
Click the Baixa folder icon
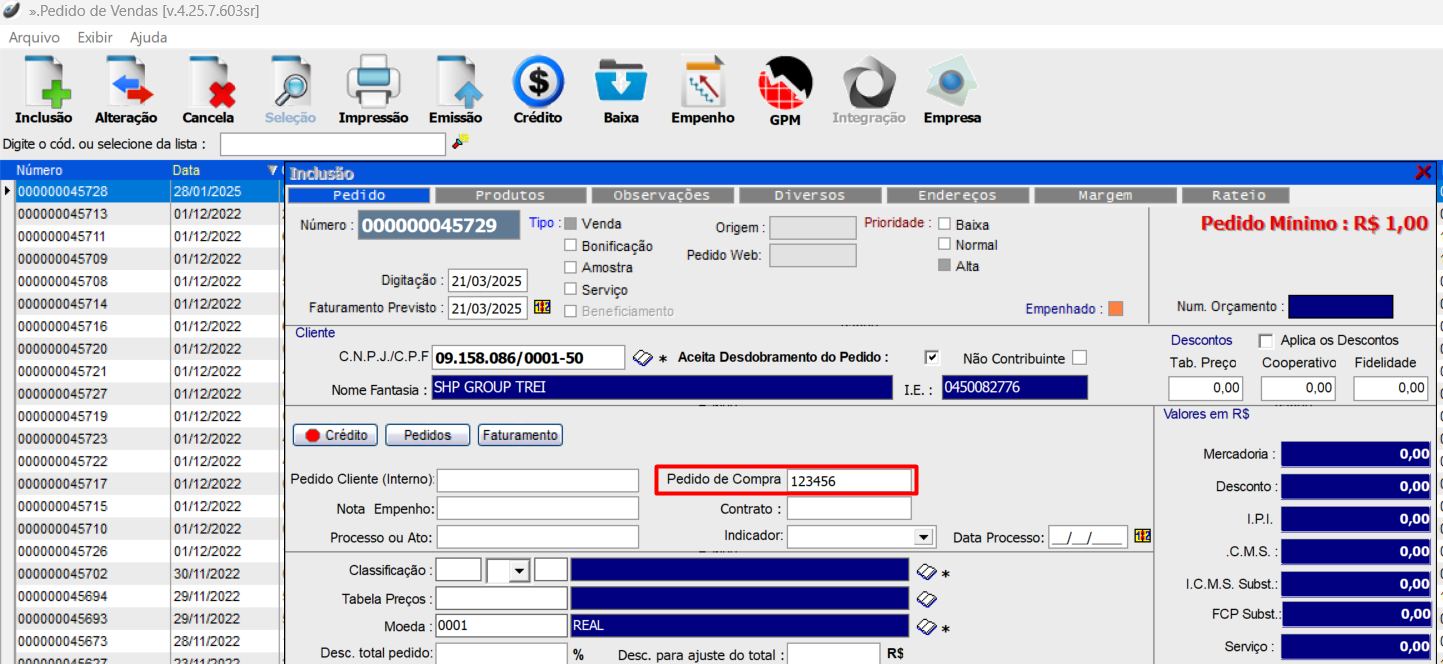621,84
